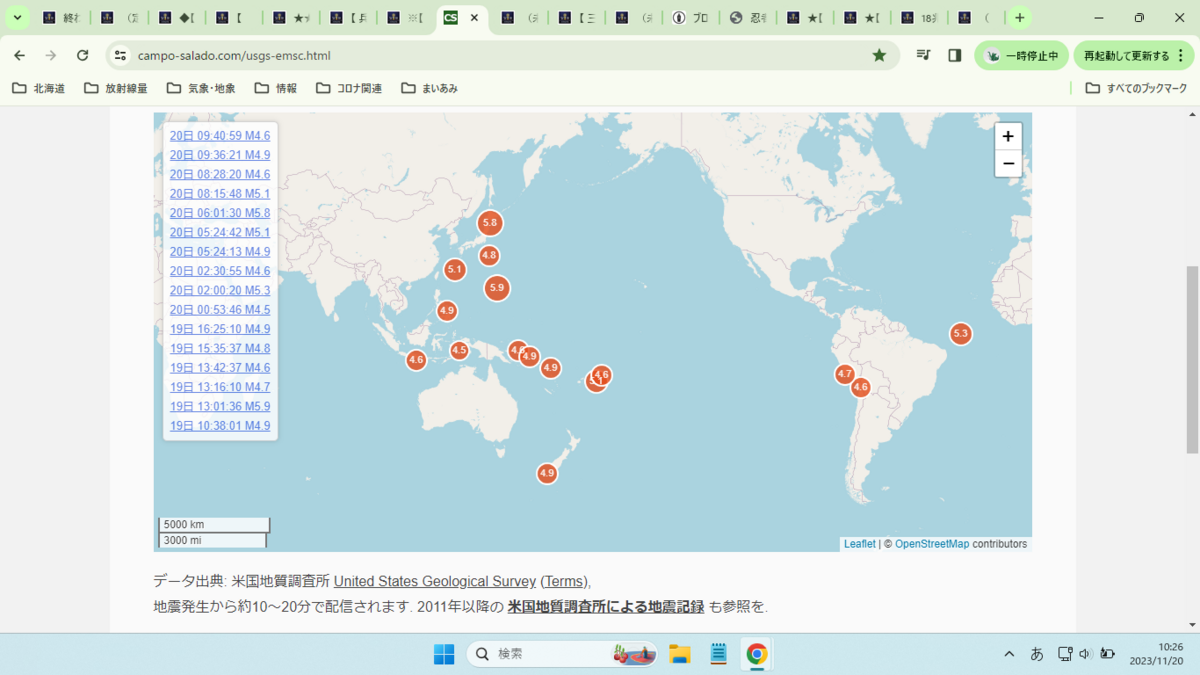This screenshot has height=675, width=1200.
Task: Zoom in with the map plus button
Action: (1008, 137)
